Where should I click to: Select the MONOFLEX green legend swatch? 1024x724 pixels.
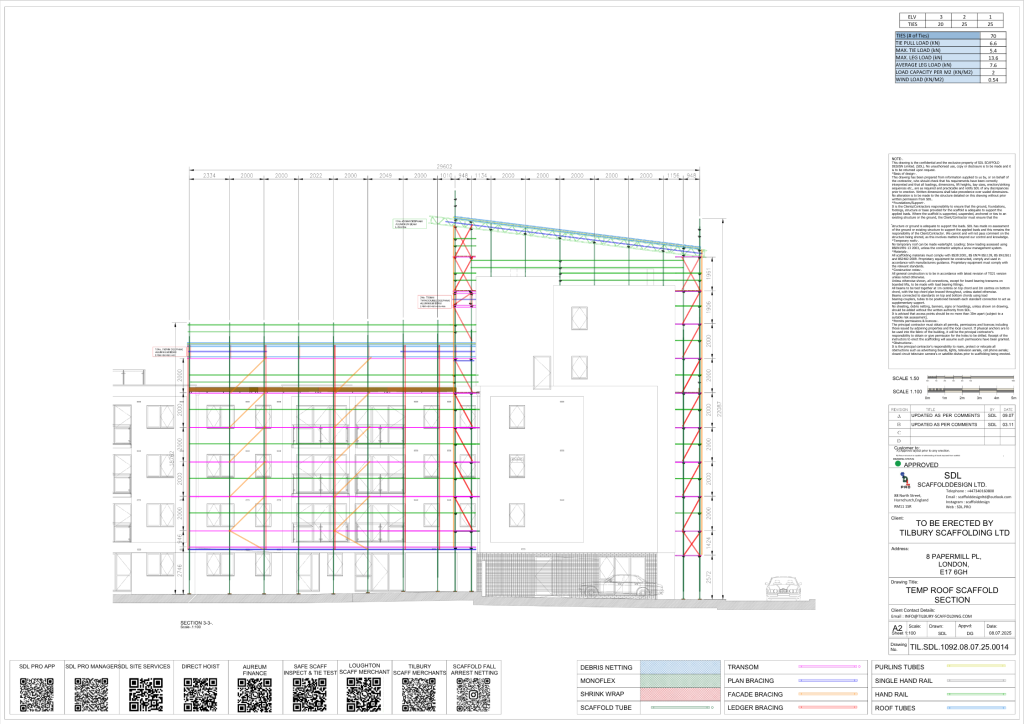[x=679, y=681]
